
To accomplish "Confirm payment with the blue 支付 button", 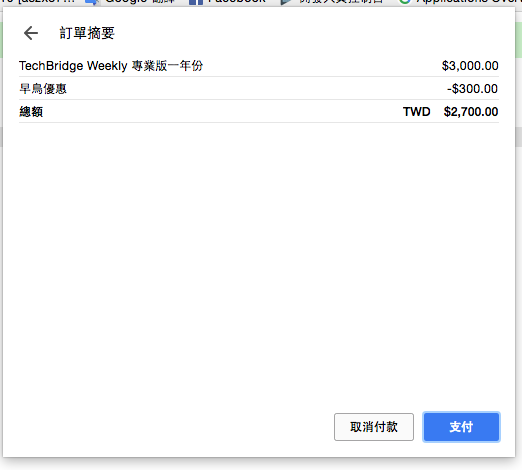I will point(461,427).
